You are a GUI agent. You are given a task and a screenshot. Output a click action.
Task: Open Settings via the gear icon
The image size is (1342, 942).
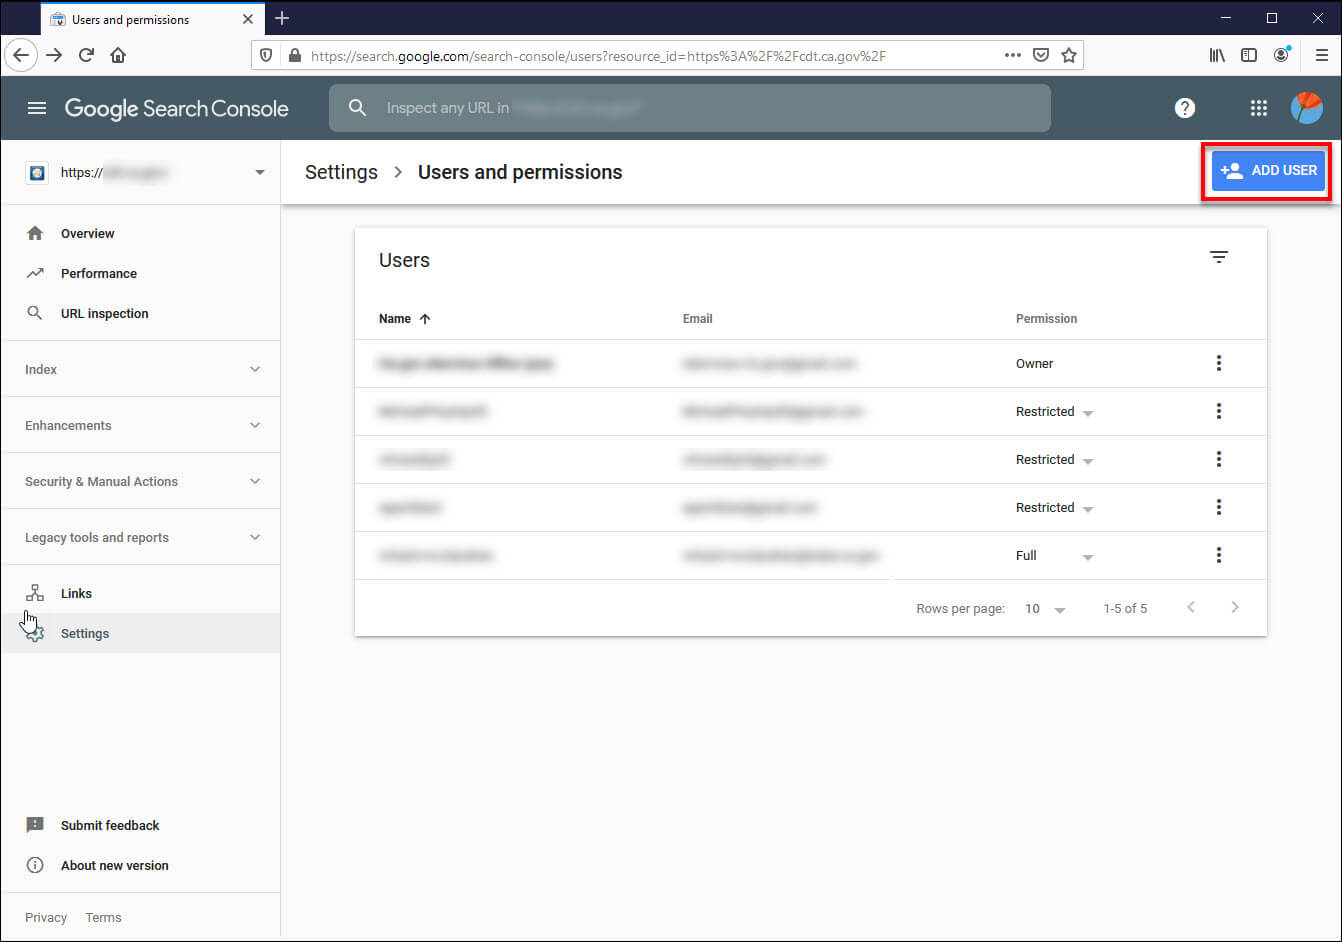pos(36,632)
